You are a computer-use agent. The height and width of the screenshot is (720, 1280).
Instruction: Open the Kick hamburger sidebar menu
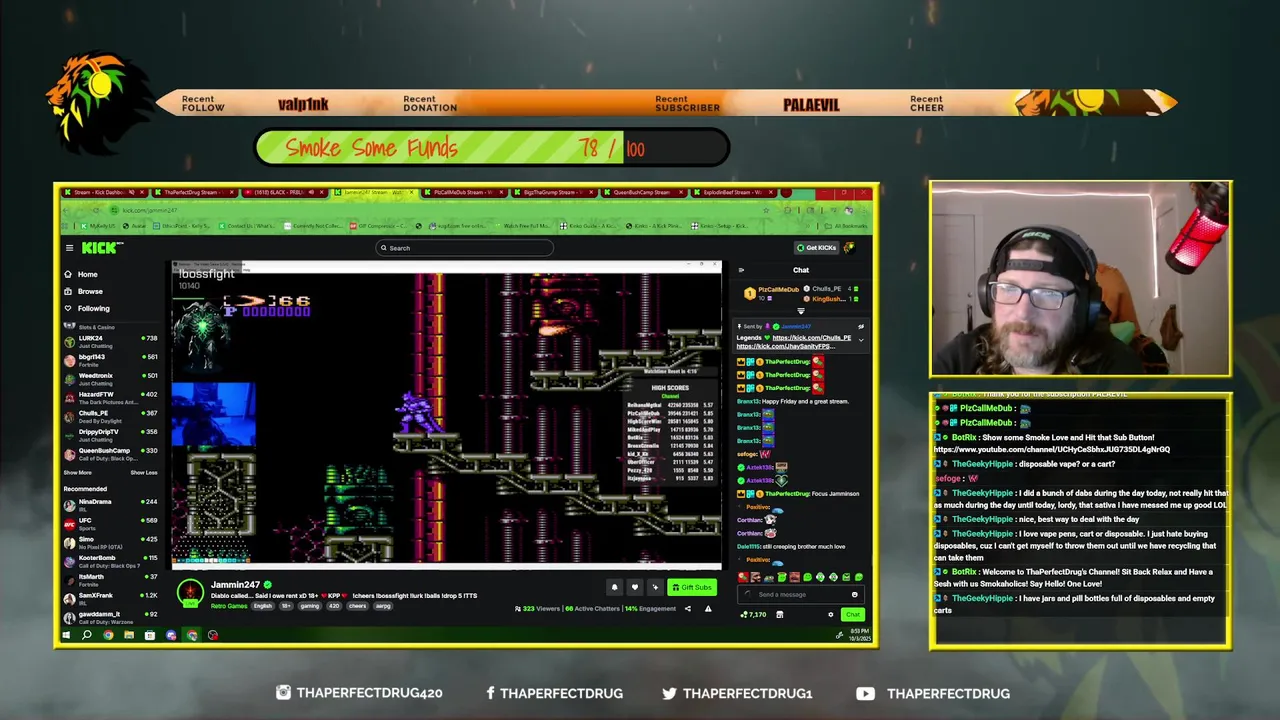[x=69, y=248]
